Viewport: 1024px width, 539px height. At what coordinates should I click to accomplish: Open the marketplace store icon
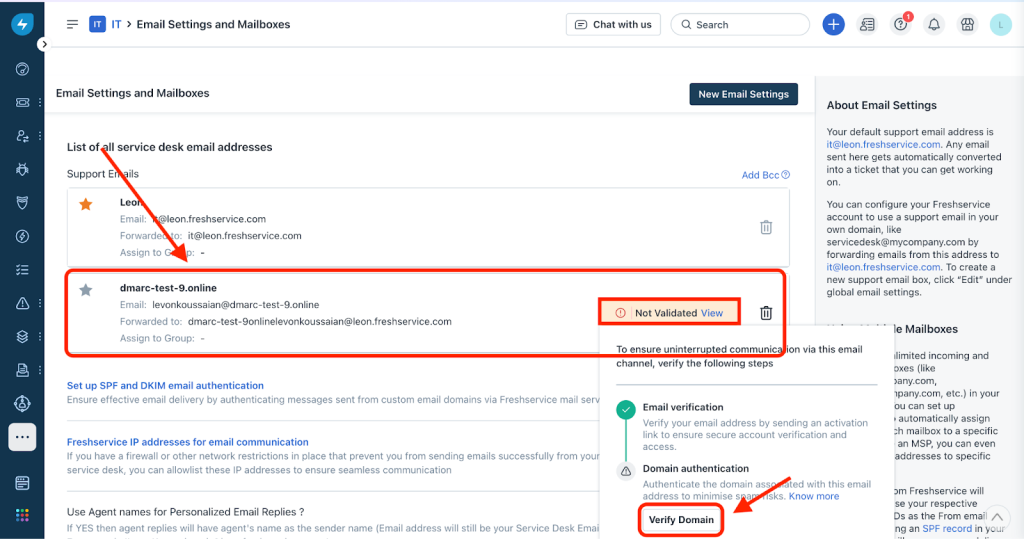pyautogui.click(x=966, y=24)
